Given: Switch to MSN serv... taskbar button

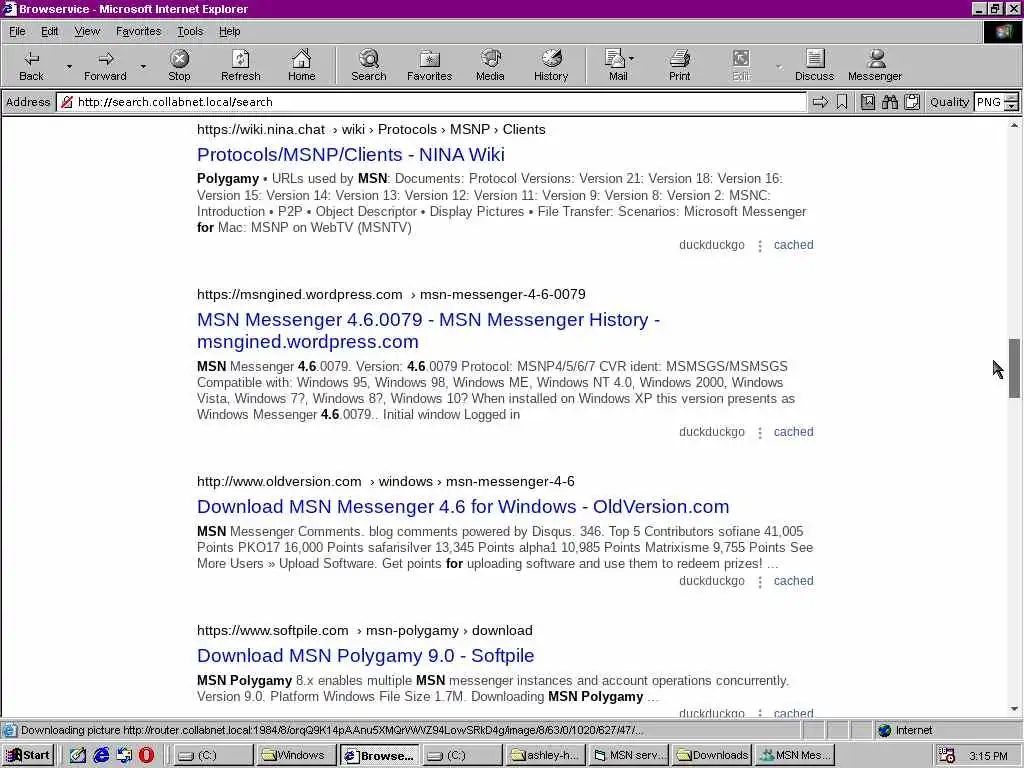Looking at the screenshot, I should [629, 755].
